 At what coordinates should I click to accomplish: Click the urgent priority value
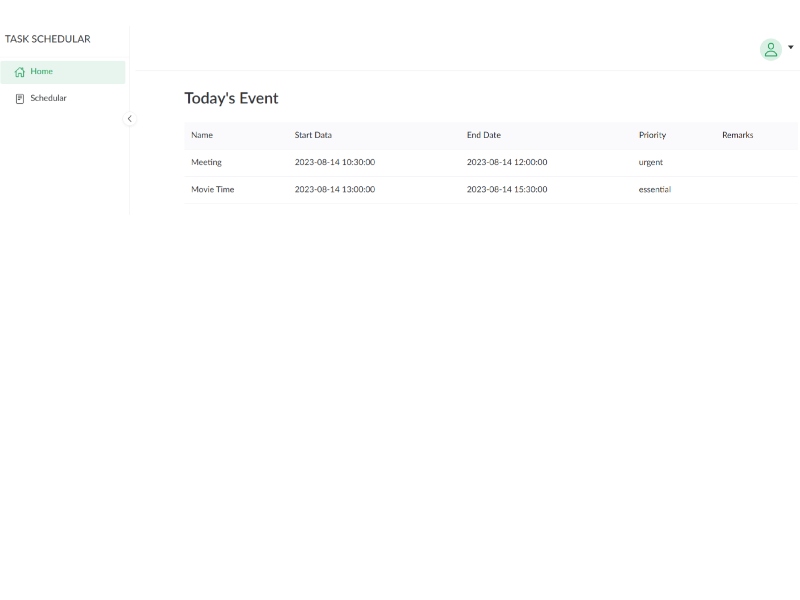650,162
